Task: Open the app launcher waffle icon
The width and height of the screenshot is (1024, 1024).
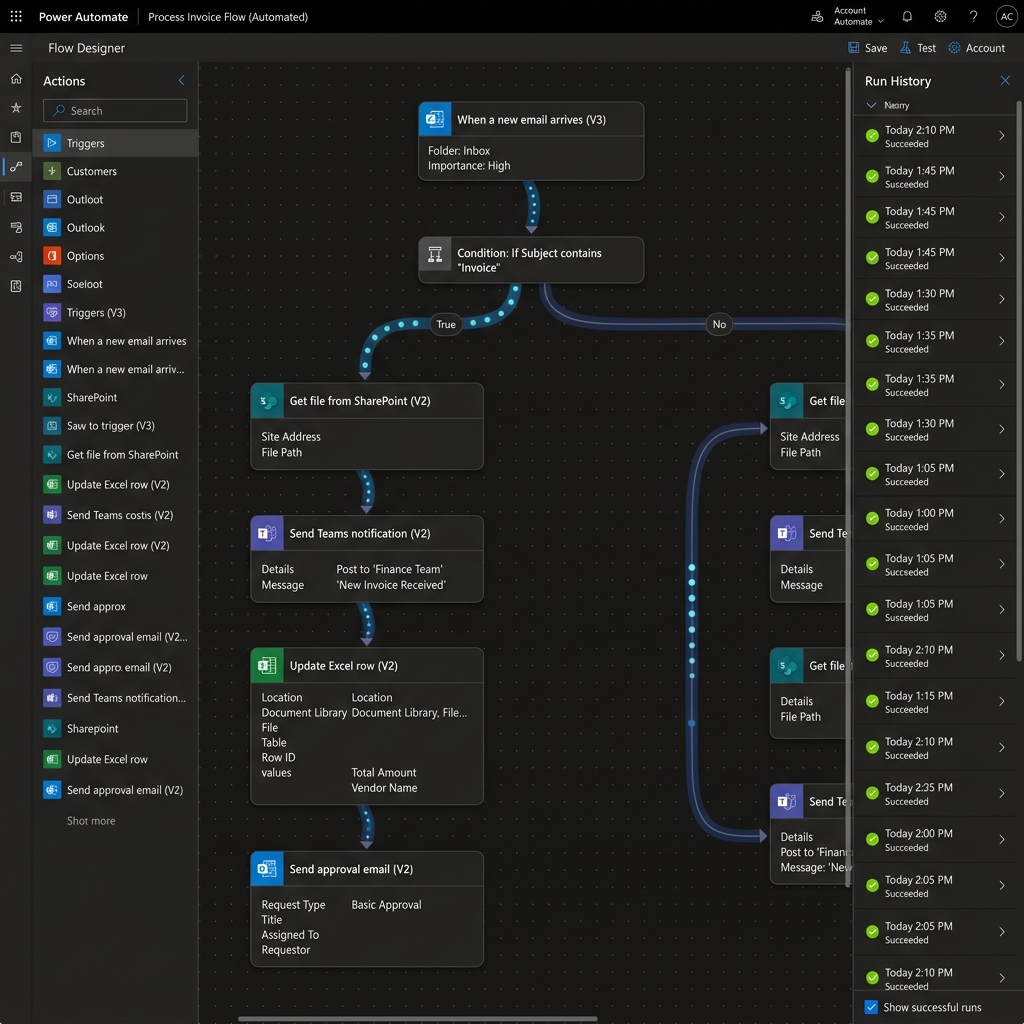Action: click(x=16, y=16)
